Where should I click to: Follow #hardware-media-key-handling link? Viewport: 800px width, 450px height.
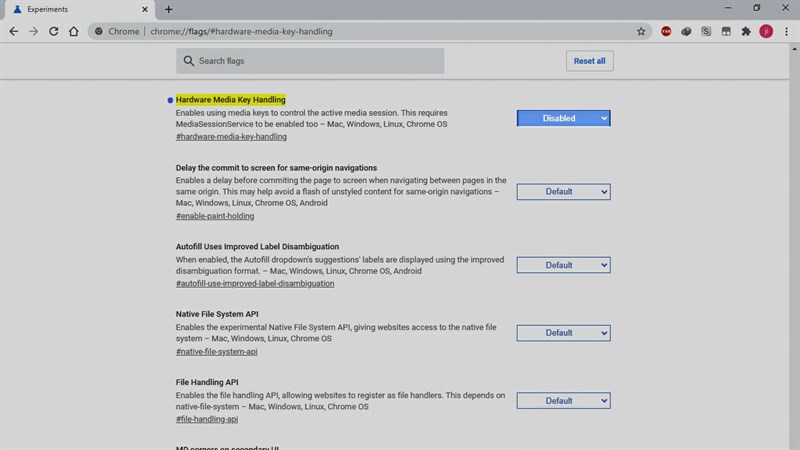pyautogui.click(x=231, y=137)
